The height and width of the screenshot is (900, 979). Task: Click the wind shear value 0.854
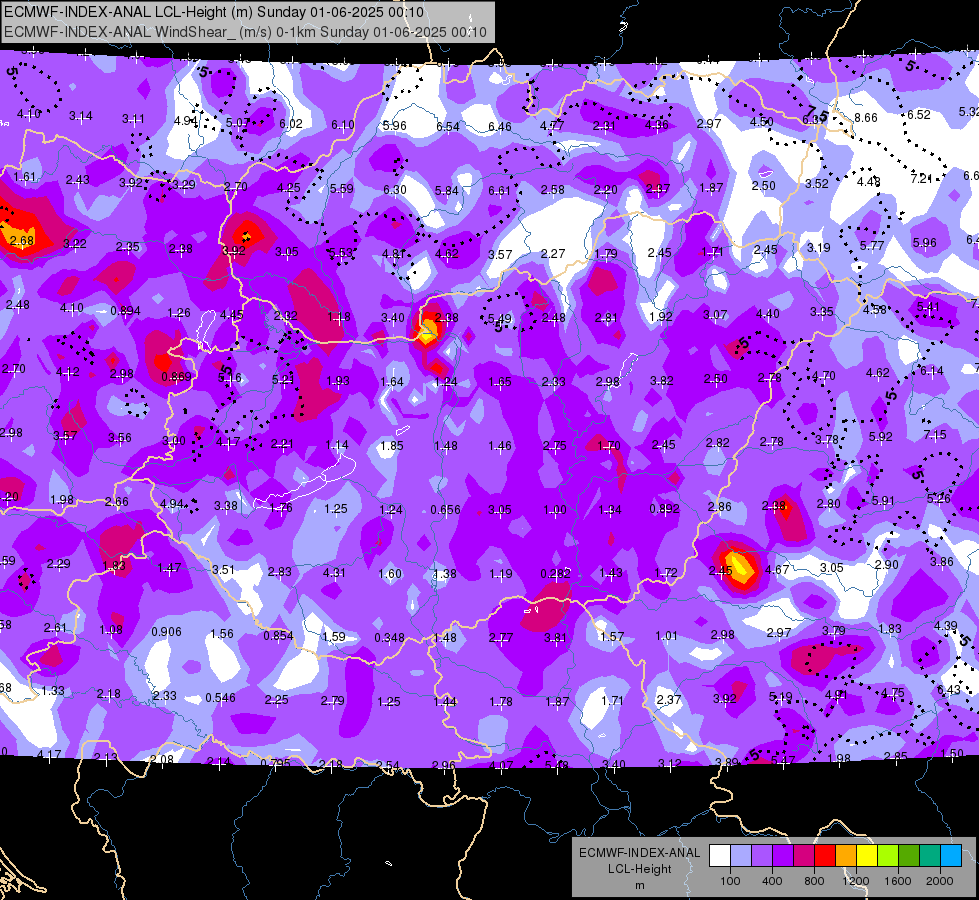[x=278, y=635]
